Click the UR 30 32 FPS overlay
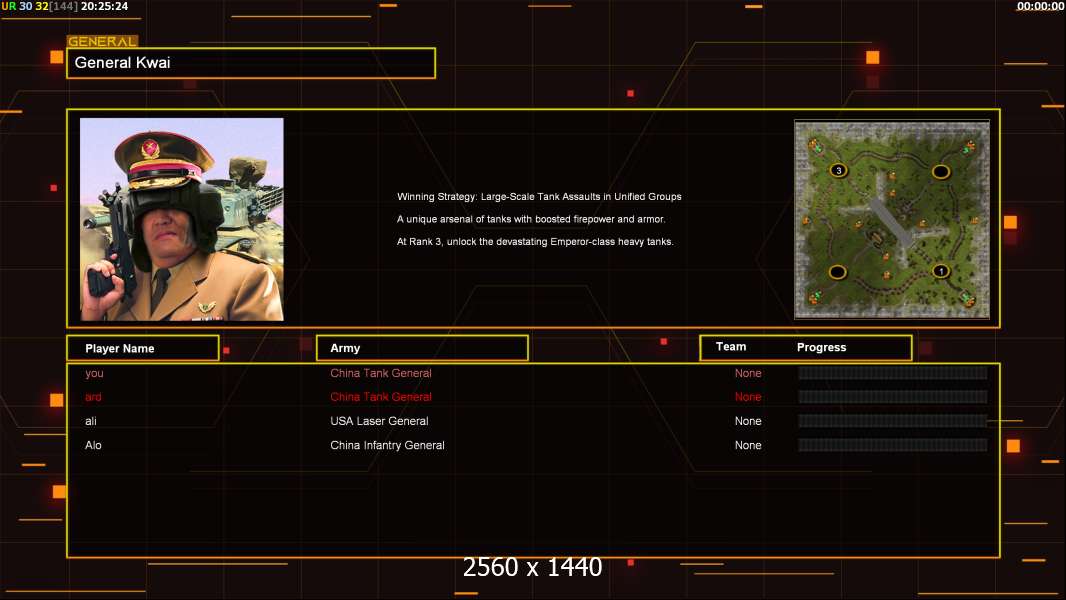The height and width of the screenshot is (600, 1066). click(x=39, y=6)
